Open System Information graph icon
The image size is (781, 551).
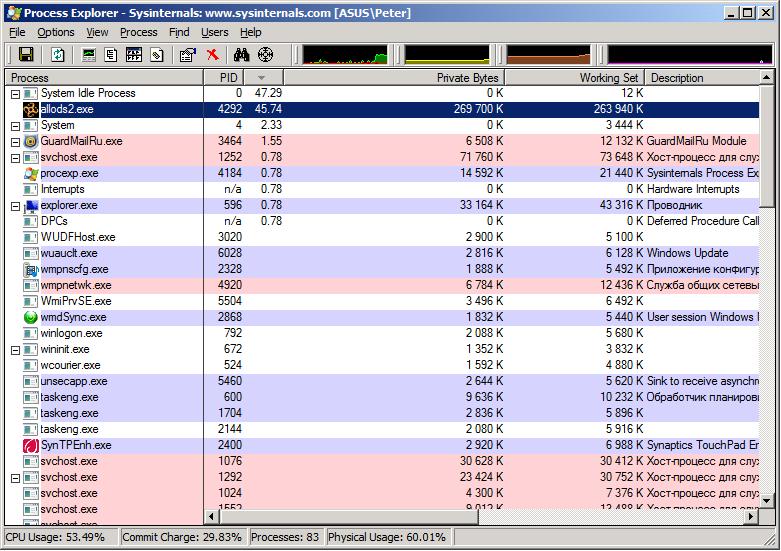(89, 54)
